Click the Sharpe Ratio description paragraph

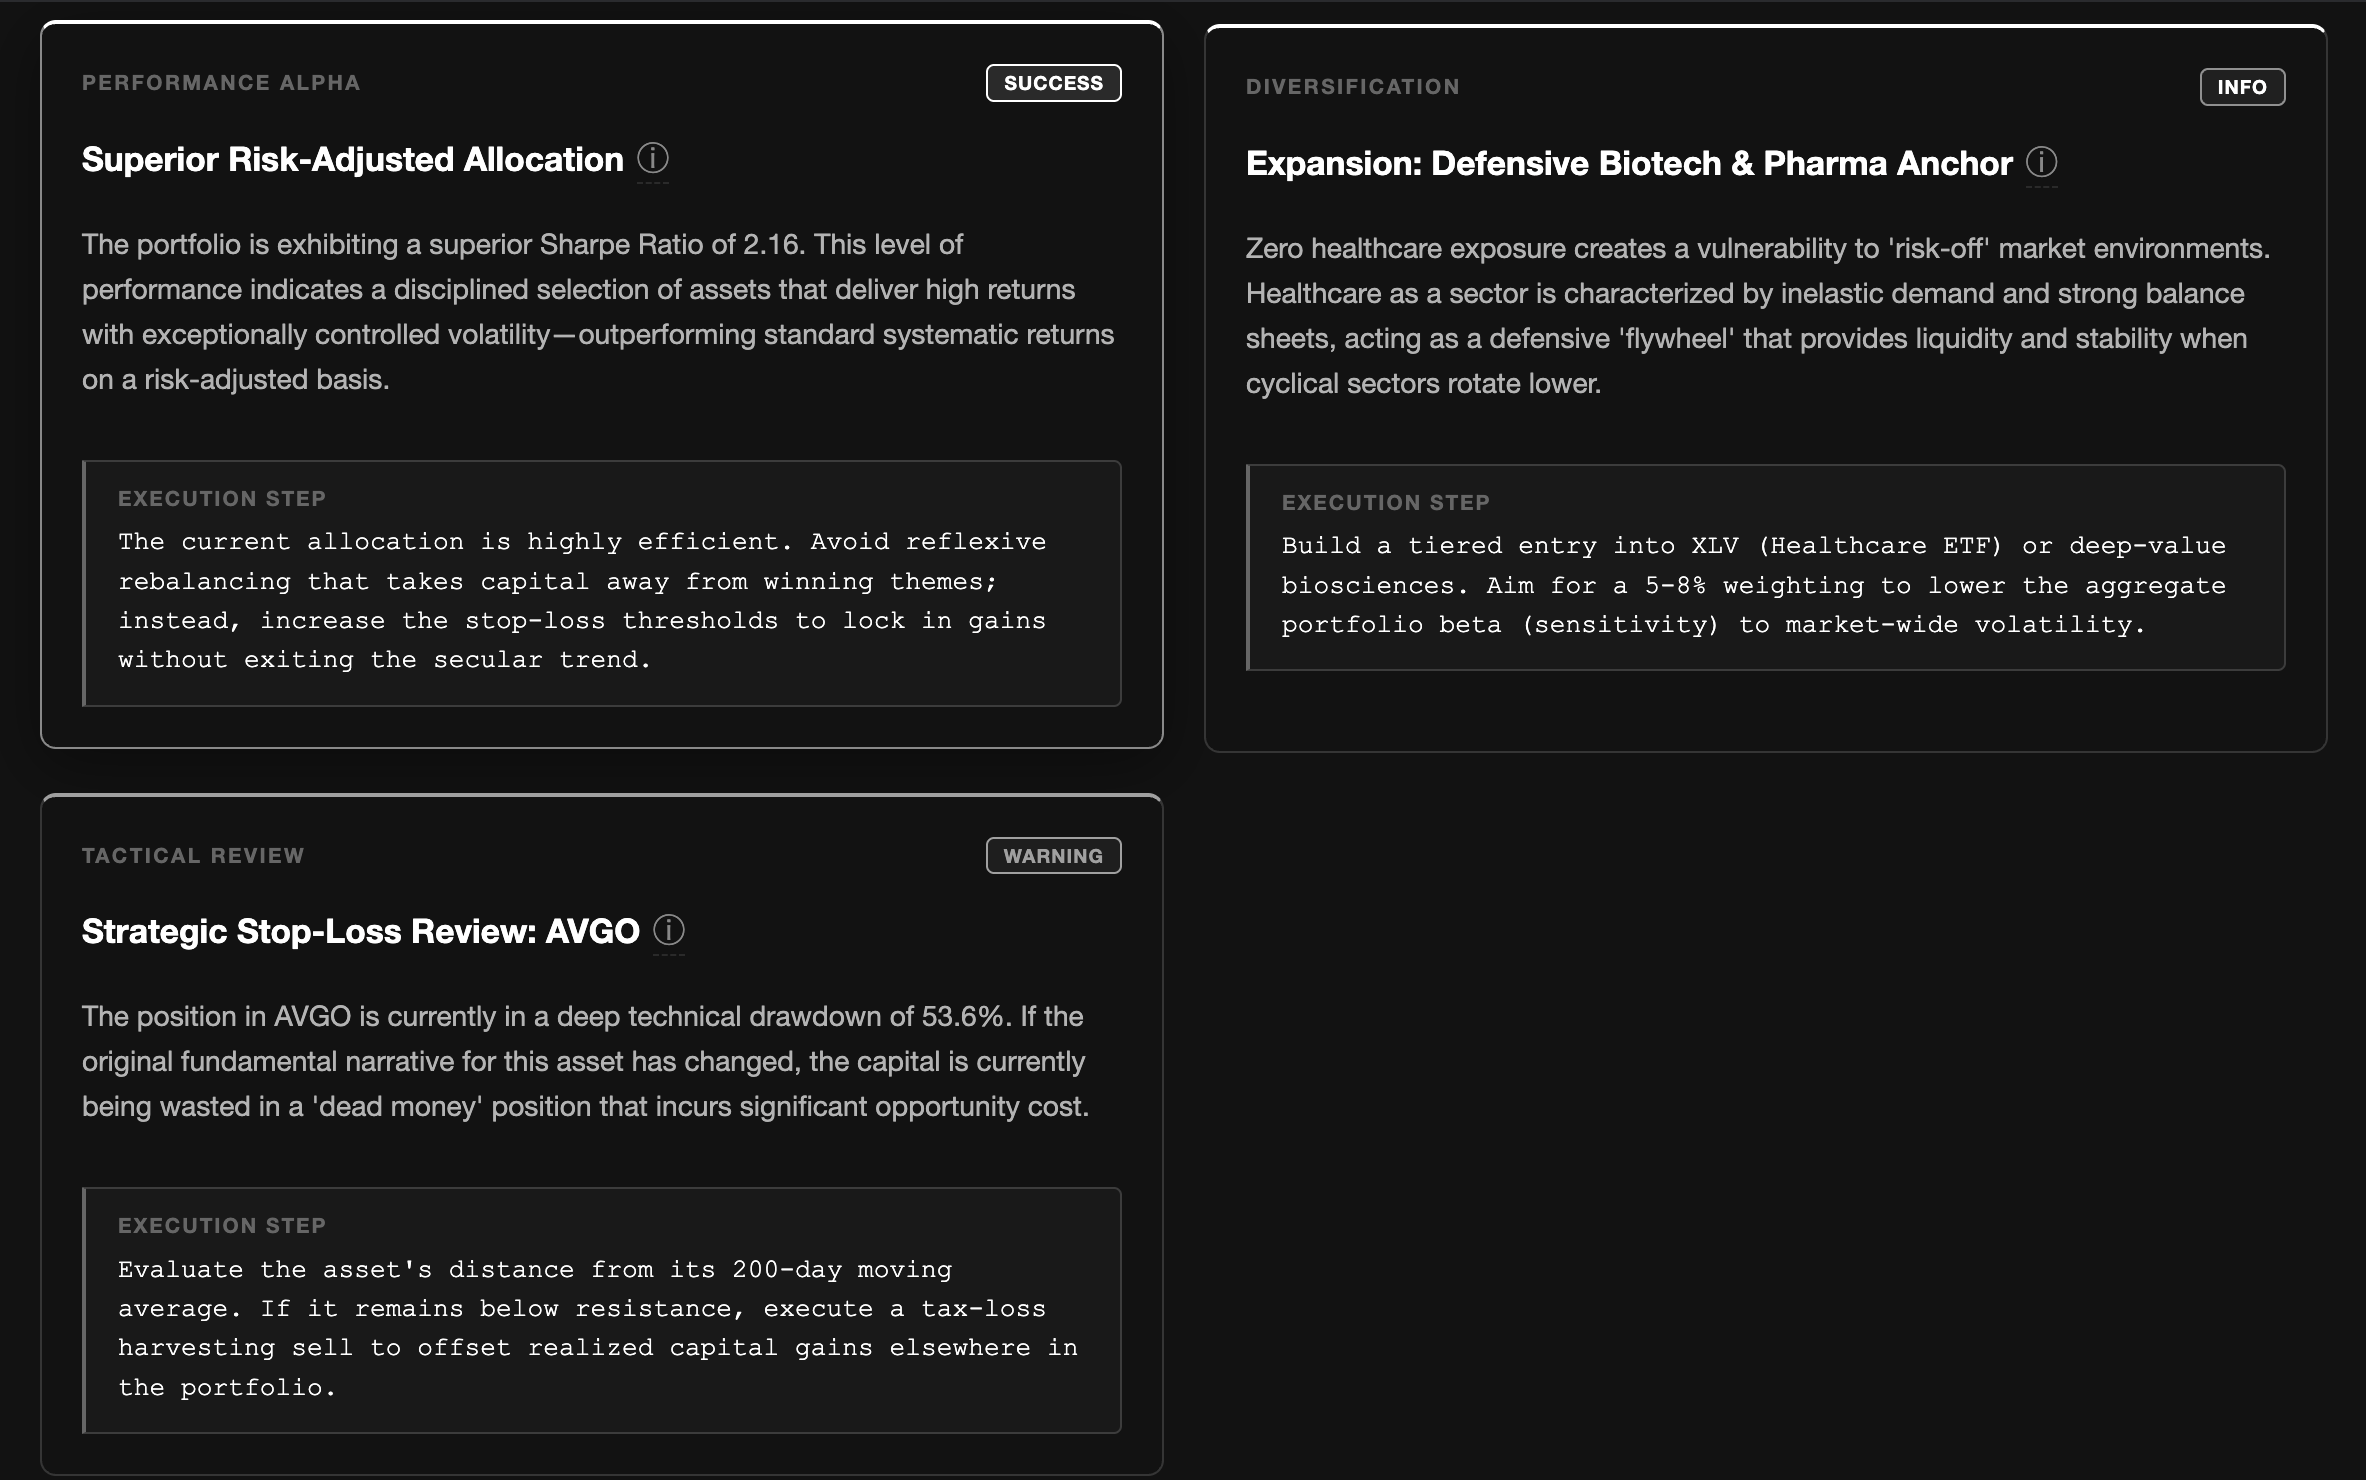[x=598, y=312]
